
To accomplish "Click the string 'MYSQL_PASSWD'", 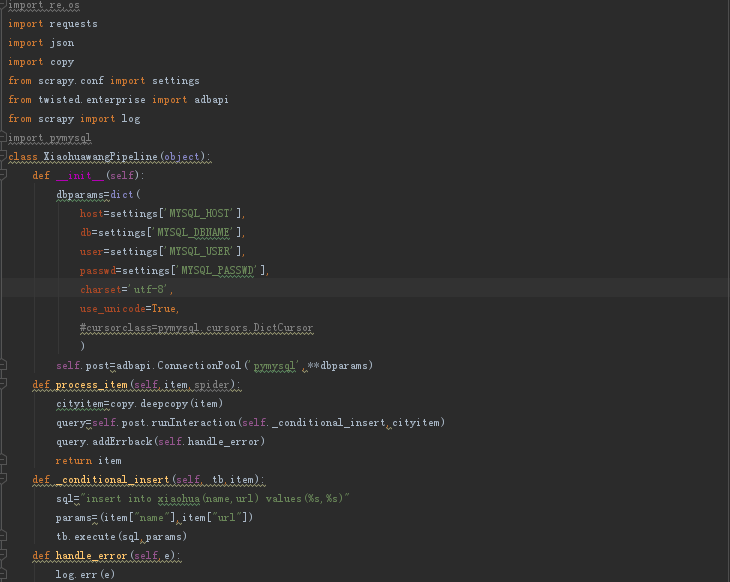I will (217, 271).
